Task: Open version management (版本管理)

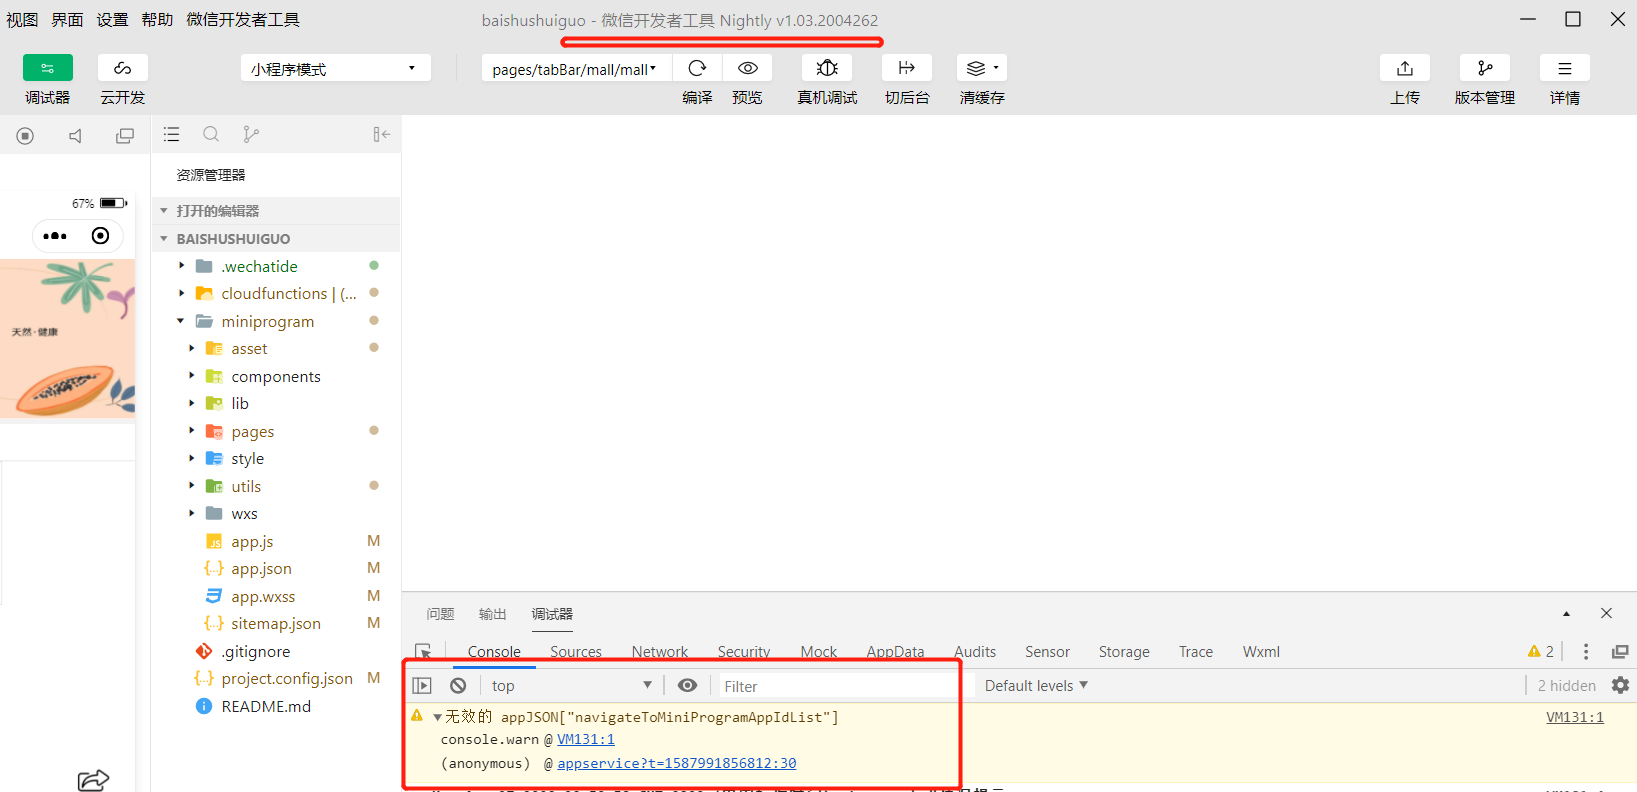Action: 1485,68
